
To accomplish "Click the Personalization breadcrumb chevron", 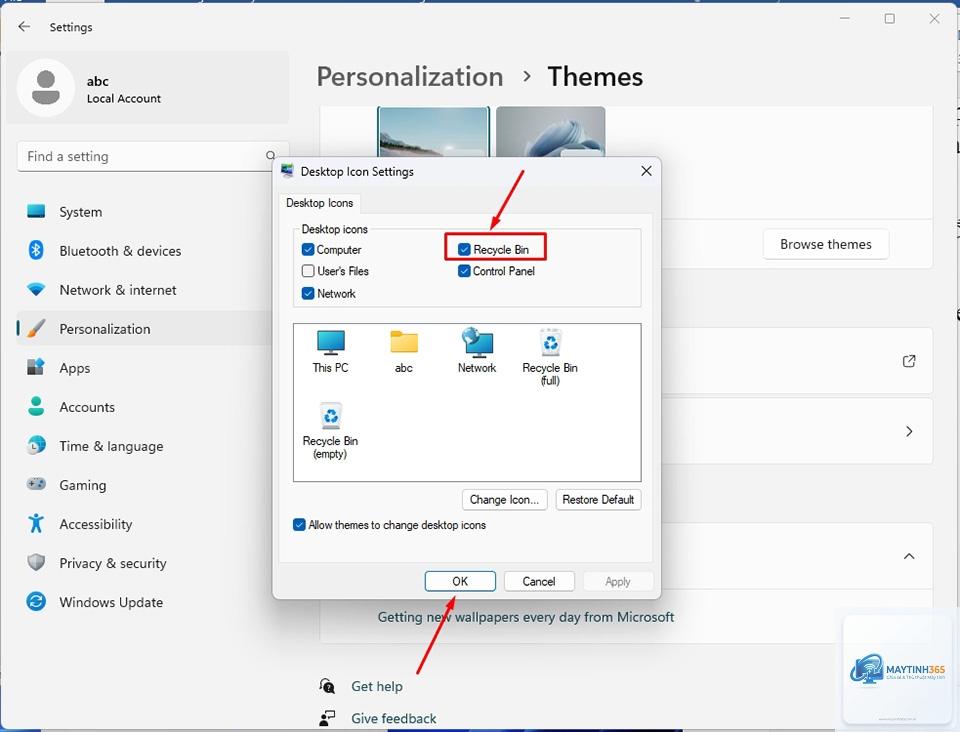I will click(x=527, y=77).
